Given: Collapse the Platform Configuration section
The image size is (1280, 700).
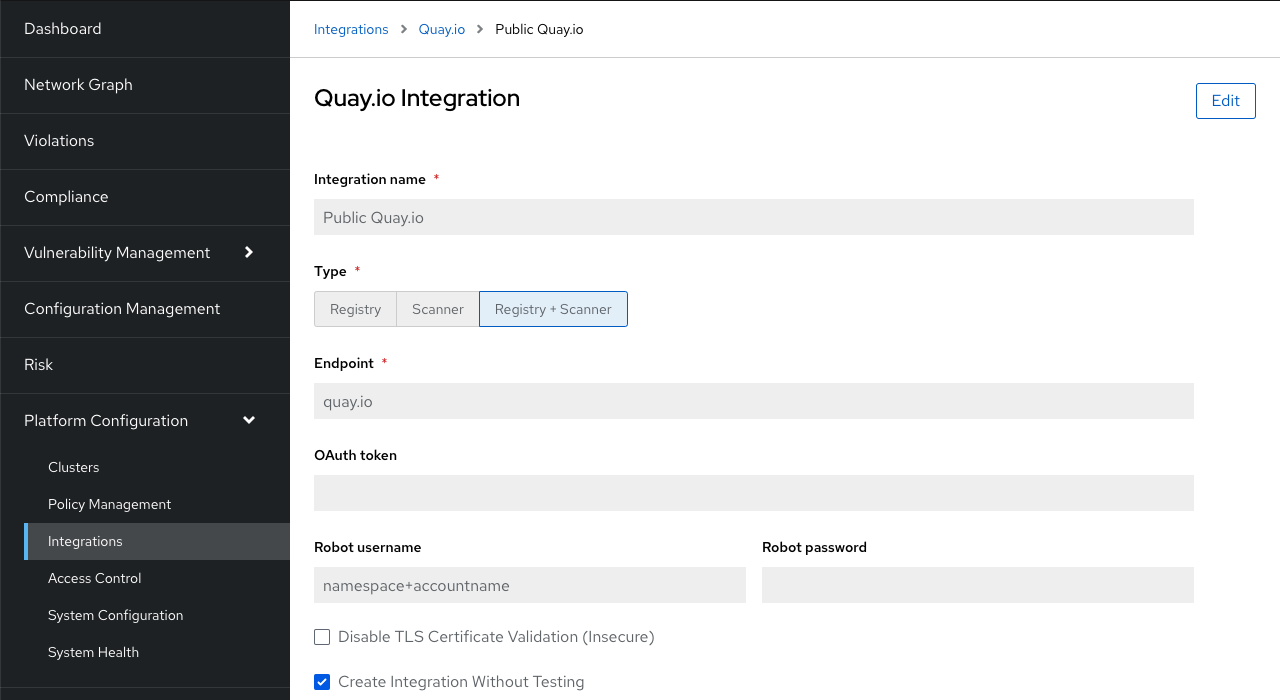Looking at the screenshot, I should [x=106, y=421].
